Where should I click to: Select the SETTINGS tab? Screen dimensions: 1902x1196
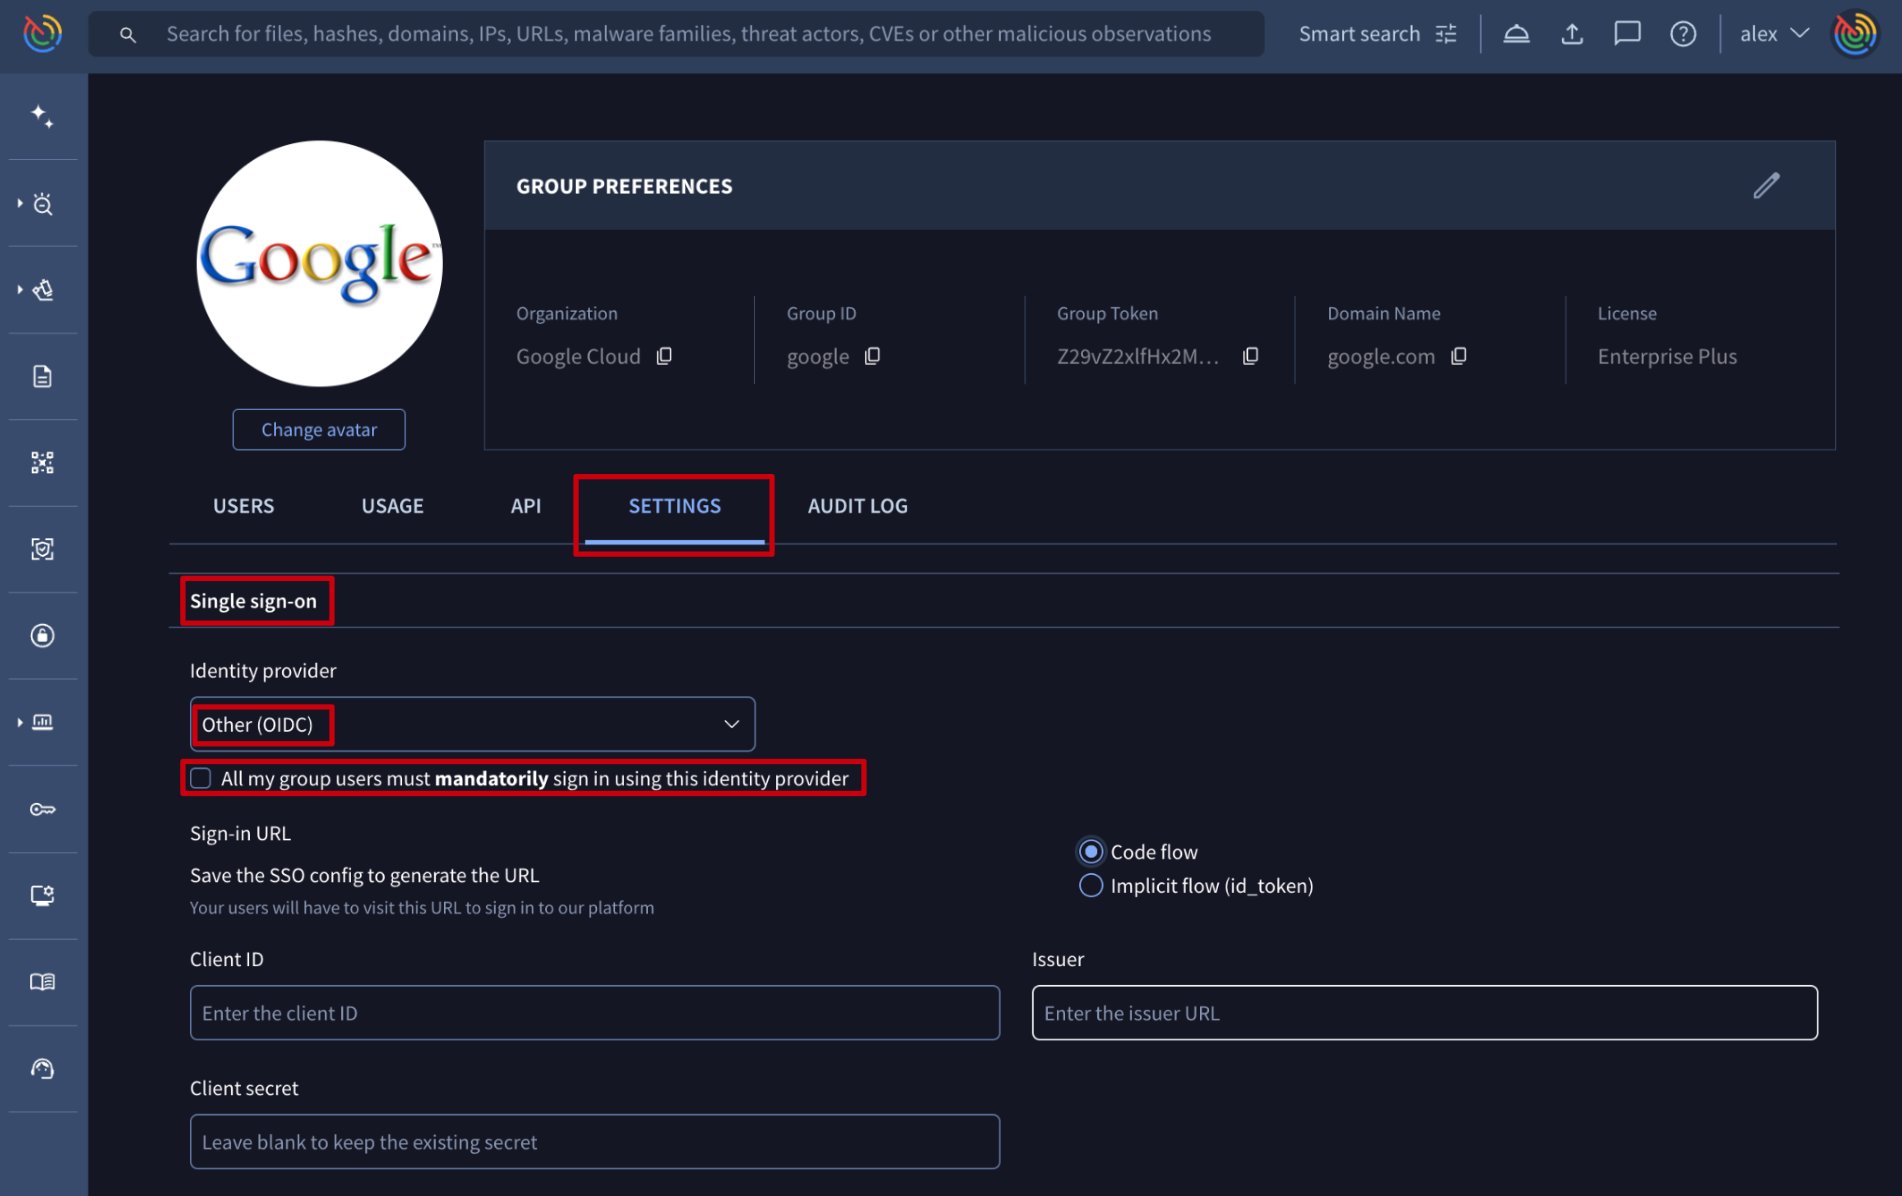[x=674, y=506]
